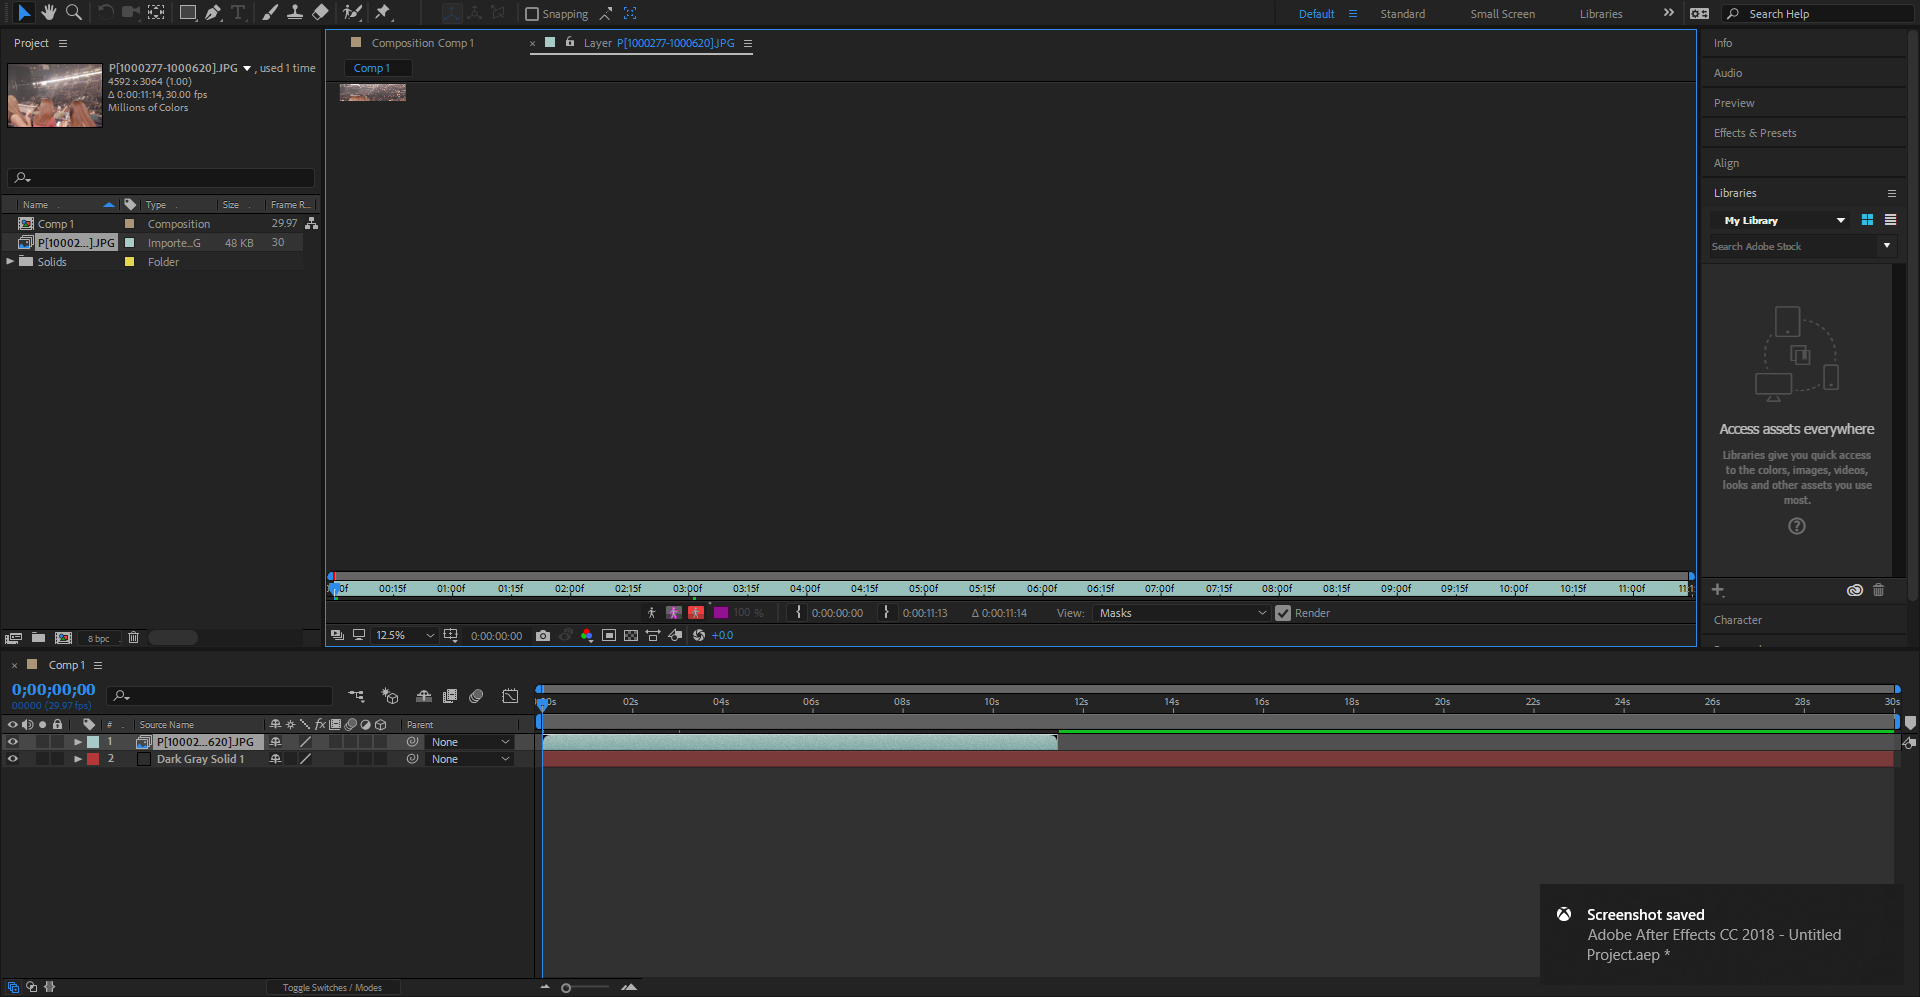The height and width of the screenshot is (997, 1920).
Task: Select the Selection arrow tool
Action: pyautogui.click(x=24, y=13)
